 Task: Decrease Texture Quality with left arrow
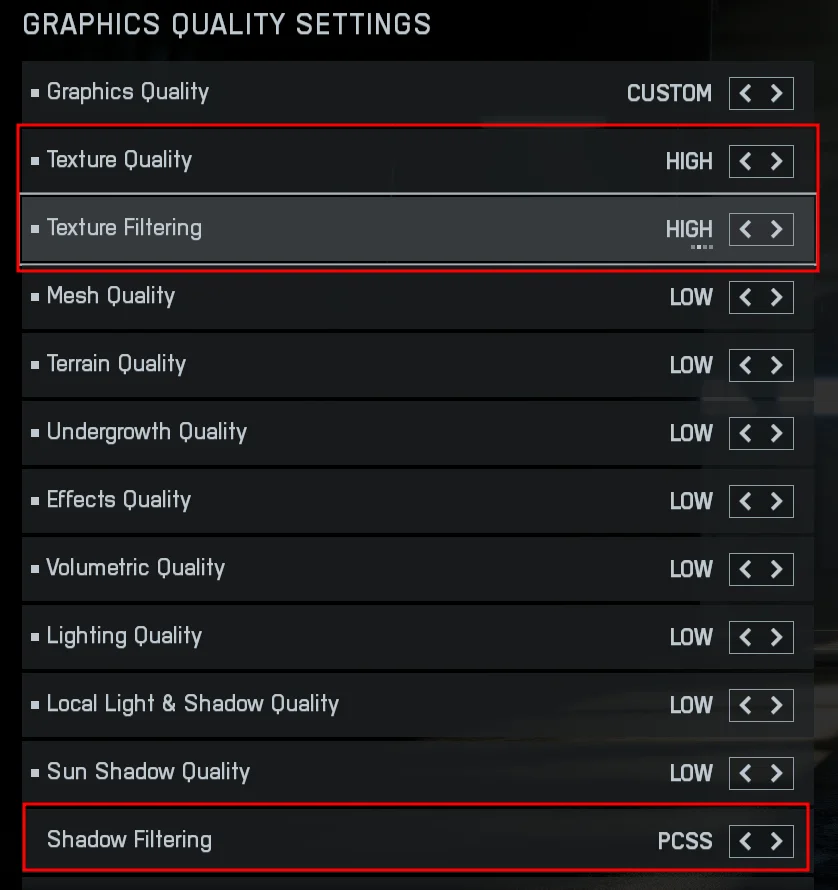click(746, 161)
